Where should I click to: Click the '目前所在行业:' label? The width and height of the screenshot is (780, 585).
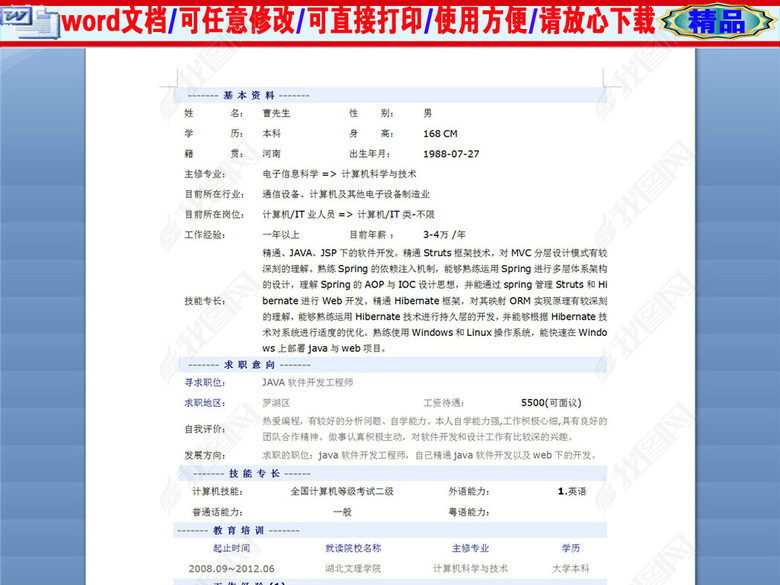tap(214, 194)
